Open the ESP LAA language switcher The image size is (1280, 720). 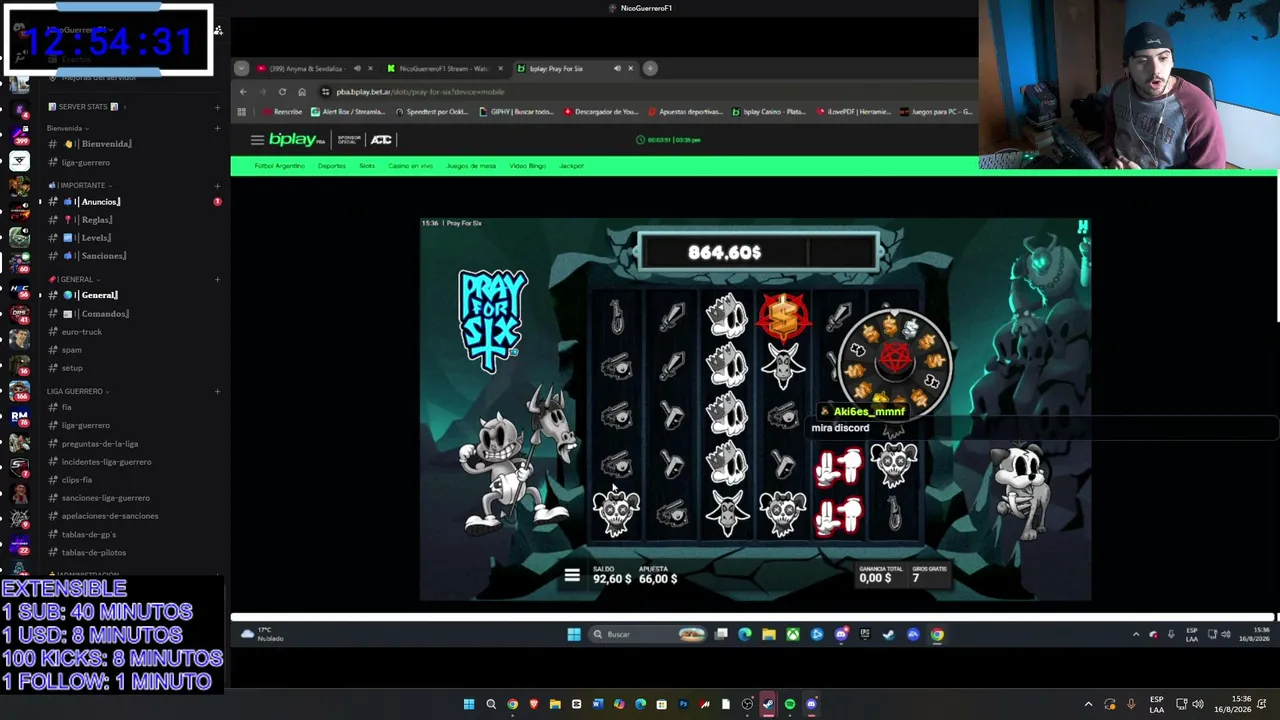(1157, 704)
